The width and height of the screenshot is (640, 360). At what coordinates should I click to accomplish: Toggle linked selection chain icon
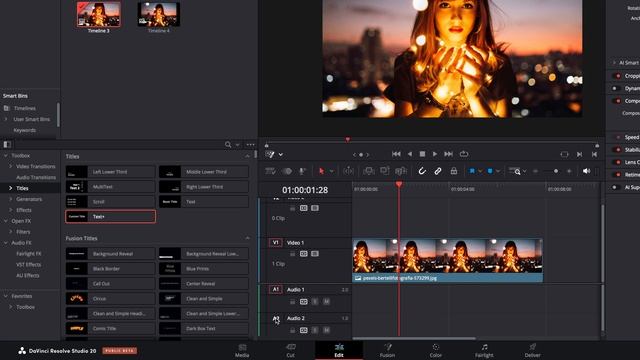[438, 171]
